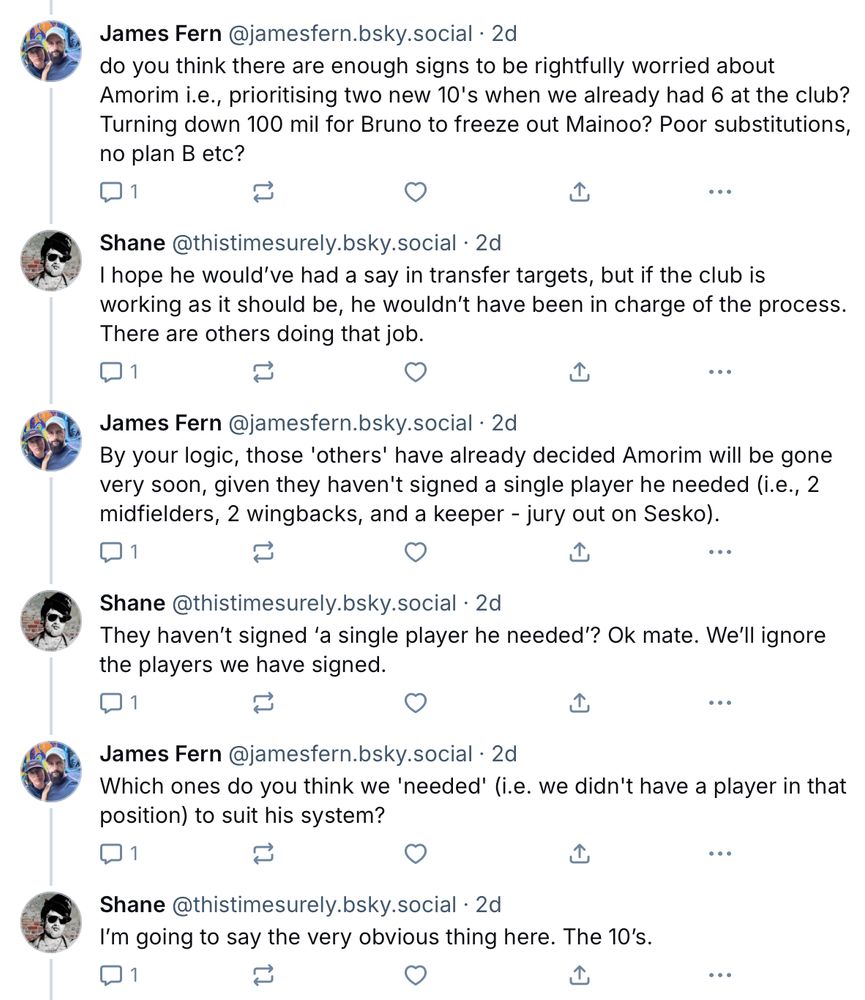Viewport: 865px width, 1000px height.
Task: Repost James Fern's post about two new 10's
Action: click(264, 192)
